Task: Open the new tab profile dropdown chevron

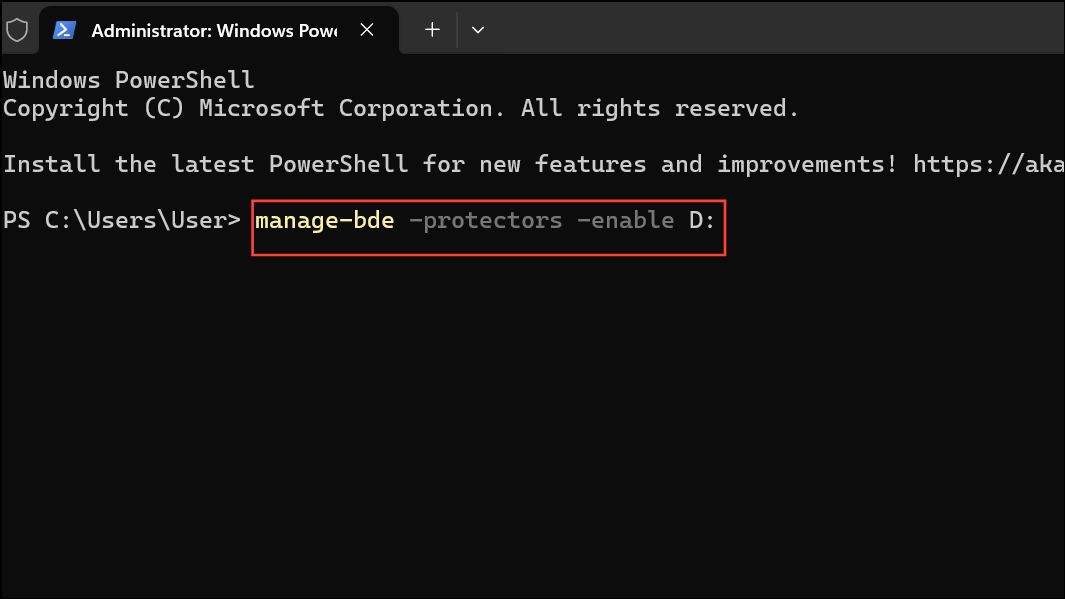Action: tap(477, 30)
